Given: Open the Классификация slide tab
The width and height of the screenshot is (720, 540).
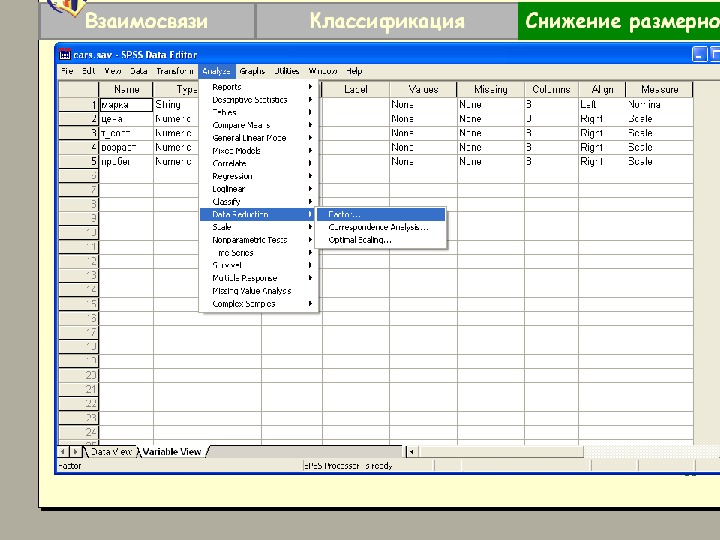Looking at the screenshot, I should (x=387, y=21).
